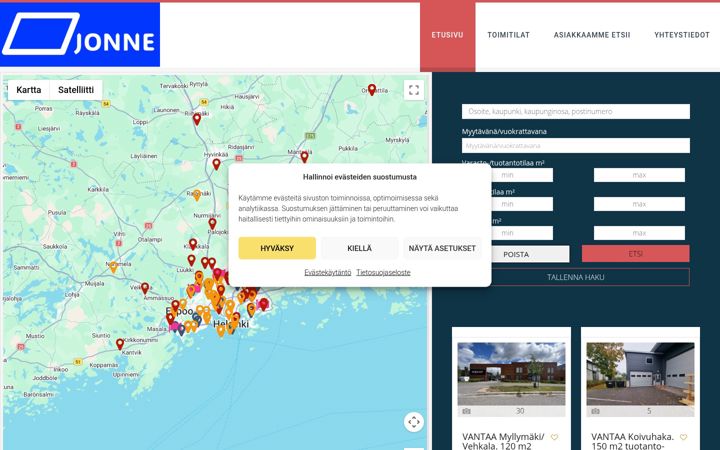
Task: Open the Etusivu menu item
Action: click(447, 35)
